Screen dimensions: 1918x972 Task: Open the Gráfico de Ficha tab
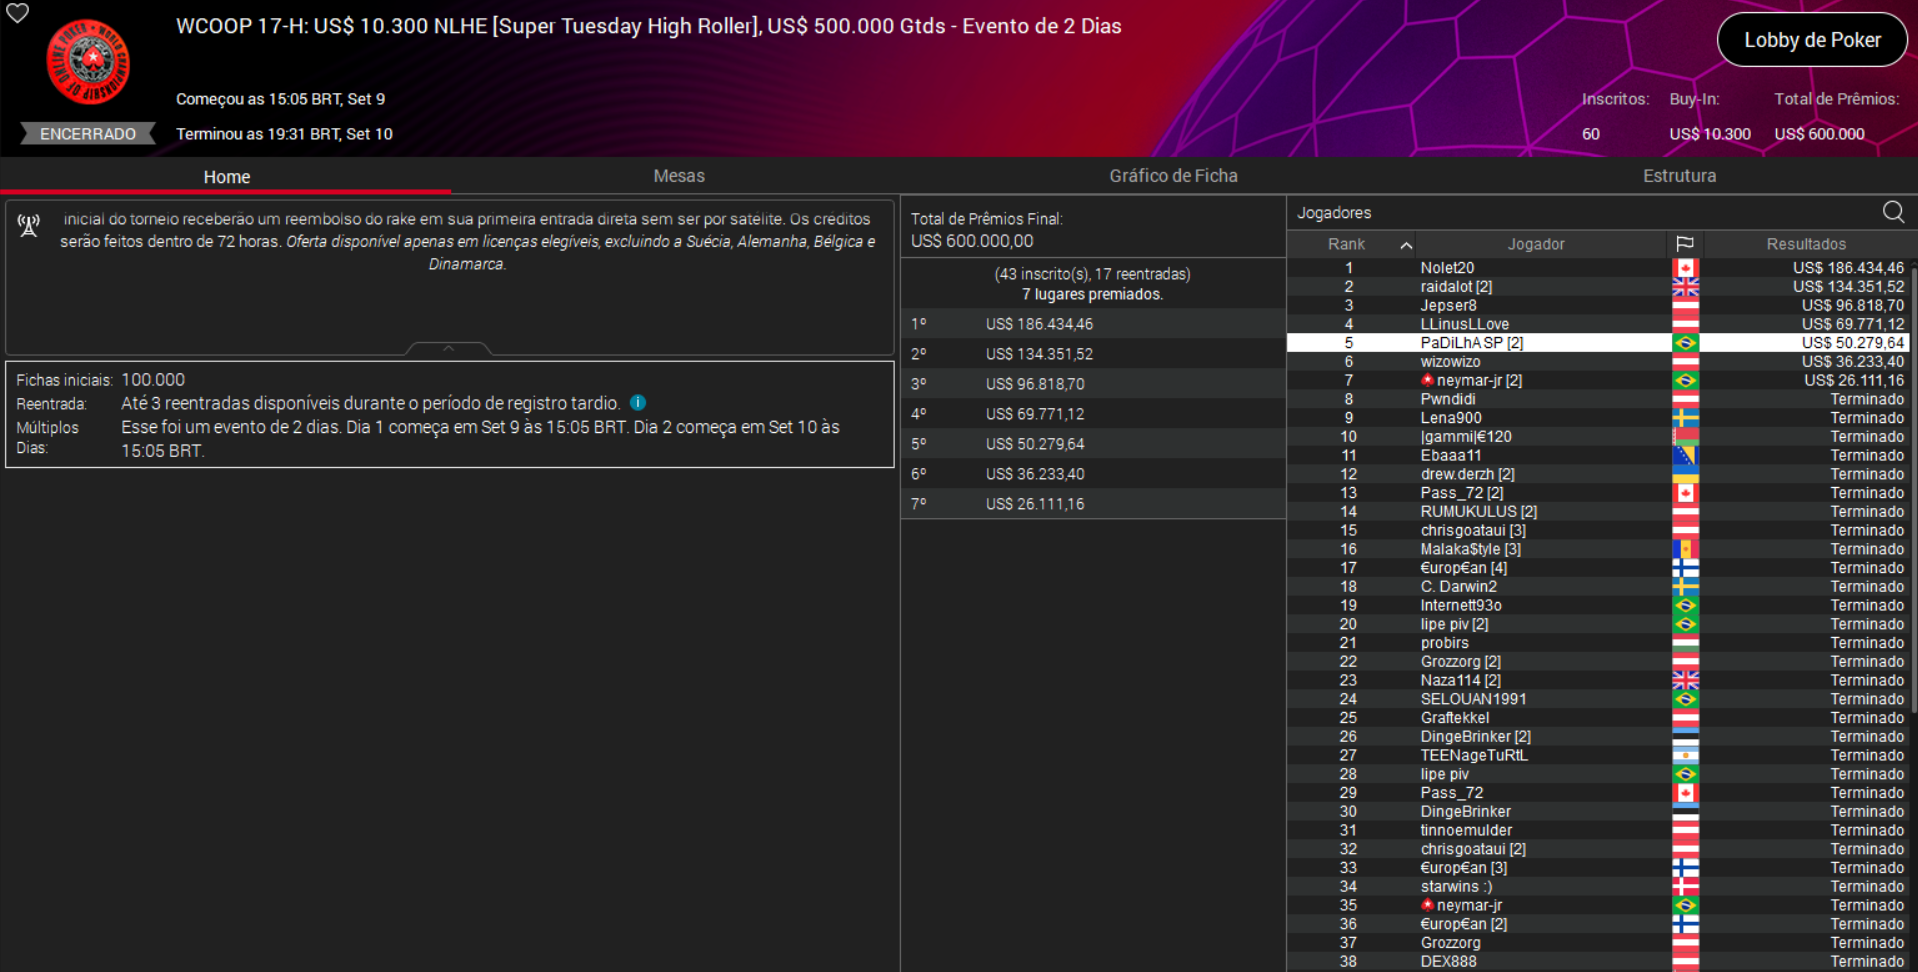click(1172, 176)
